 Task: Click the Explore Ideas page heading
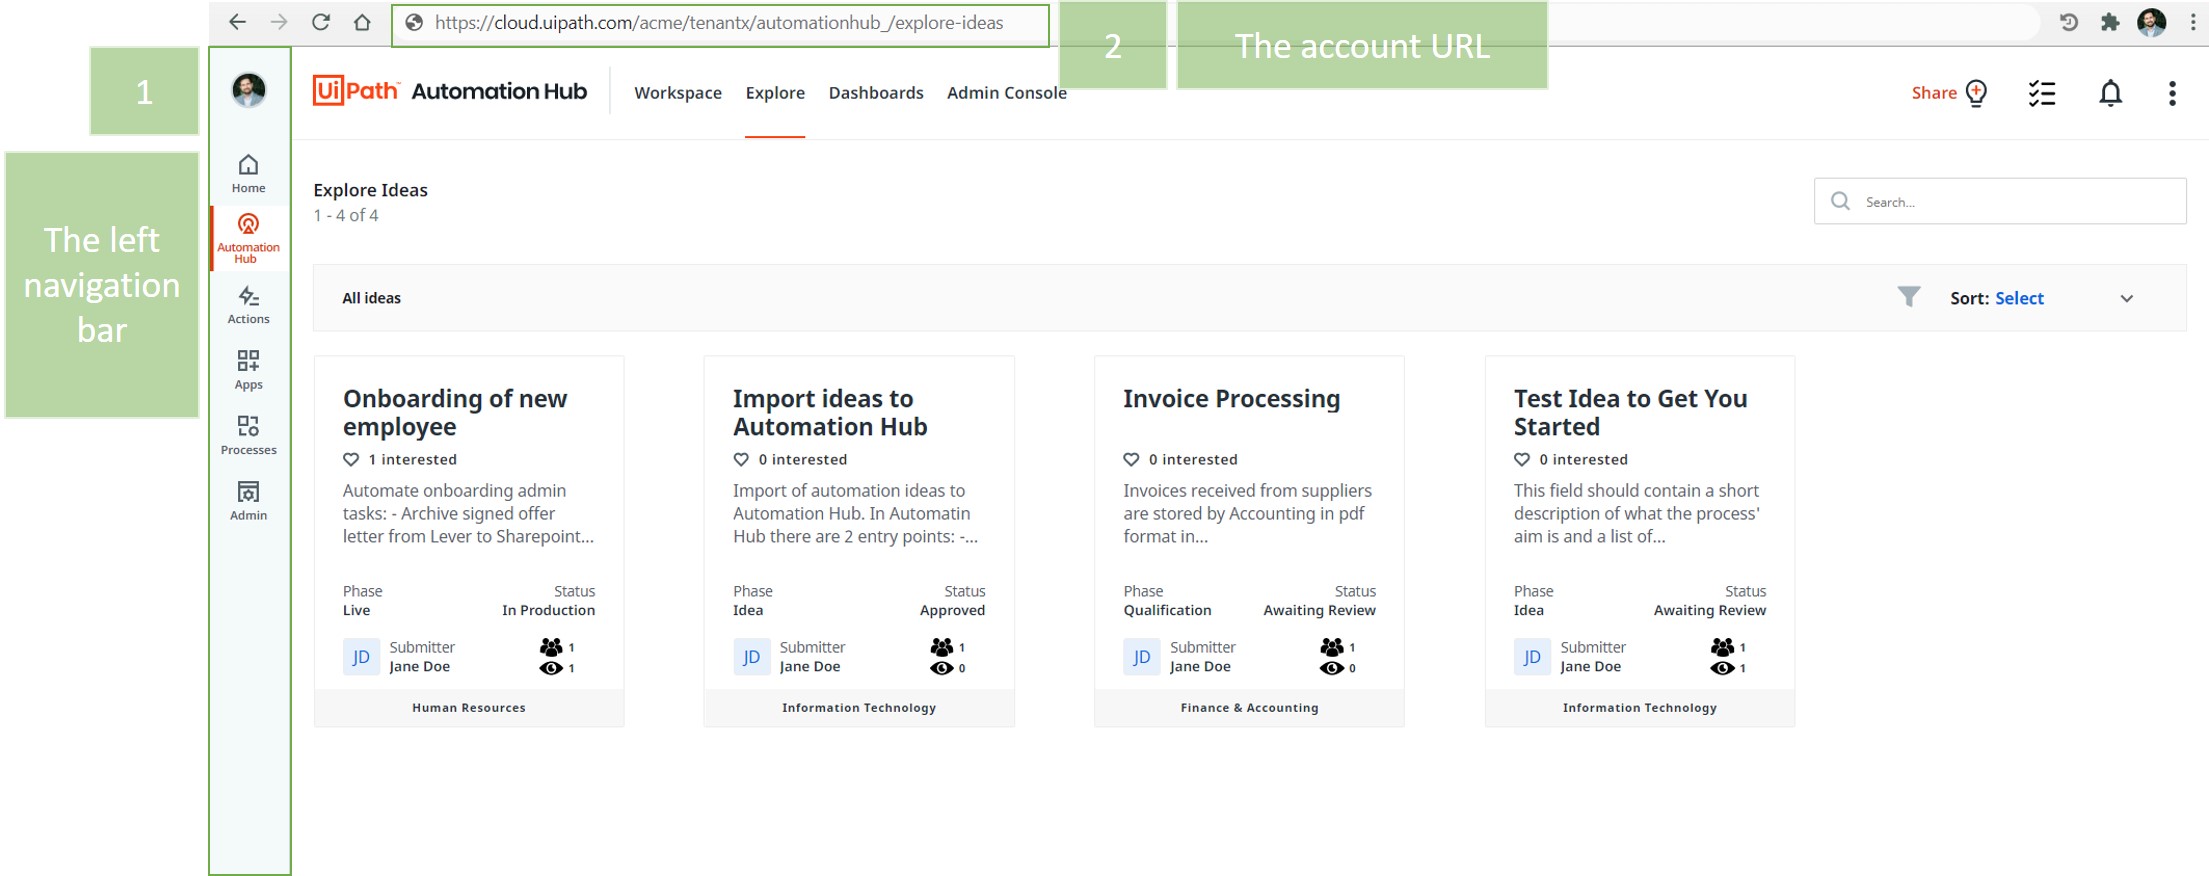tap(370, 190)
